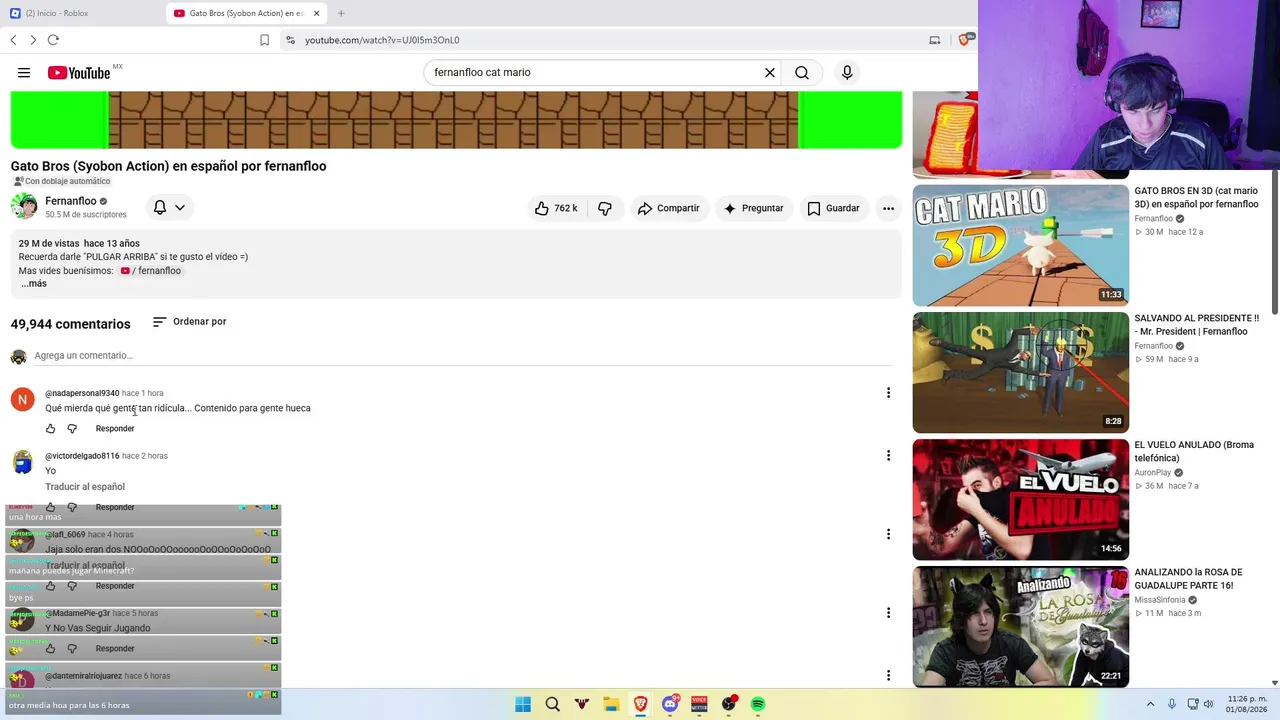
Task: Open the ROSA DE GUADALUPE video thumbnail
Action: coord(1020,627)
